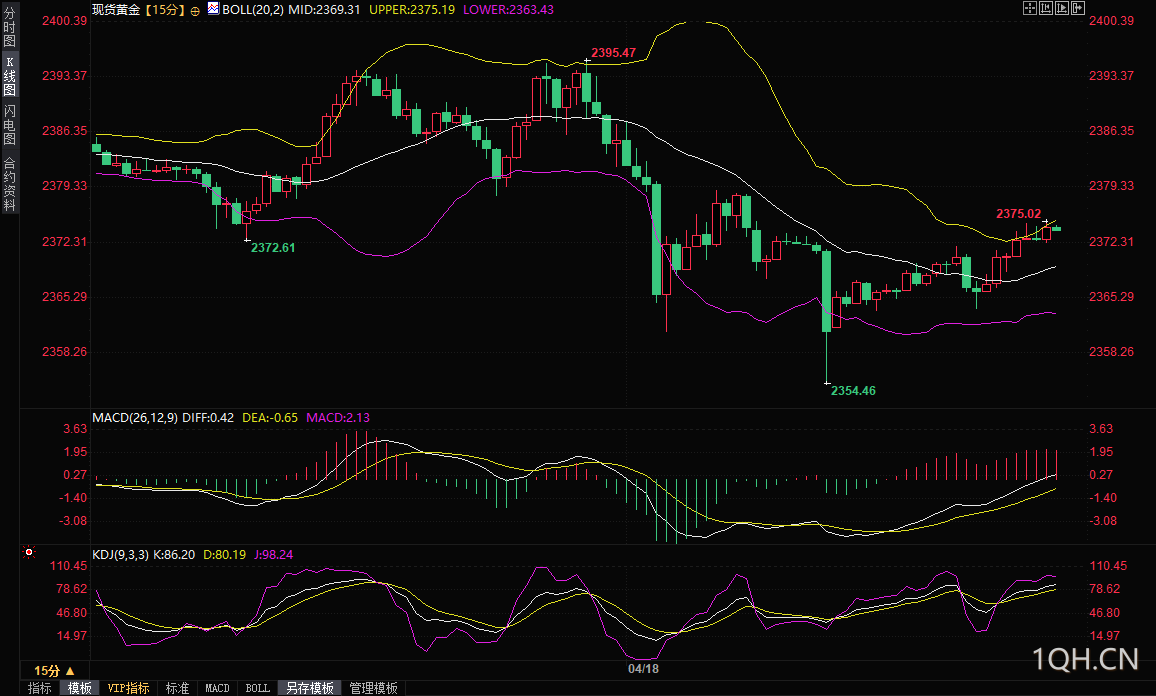The width and height of the screenshot is (1156, 696).
Task: Click the MID:2369.31 value
Action: [x=324, y=10]
